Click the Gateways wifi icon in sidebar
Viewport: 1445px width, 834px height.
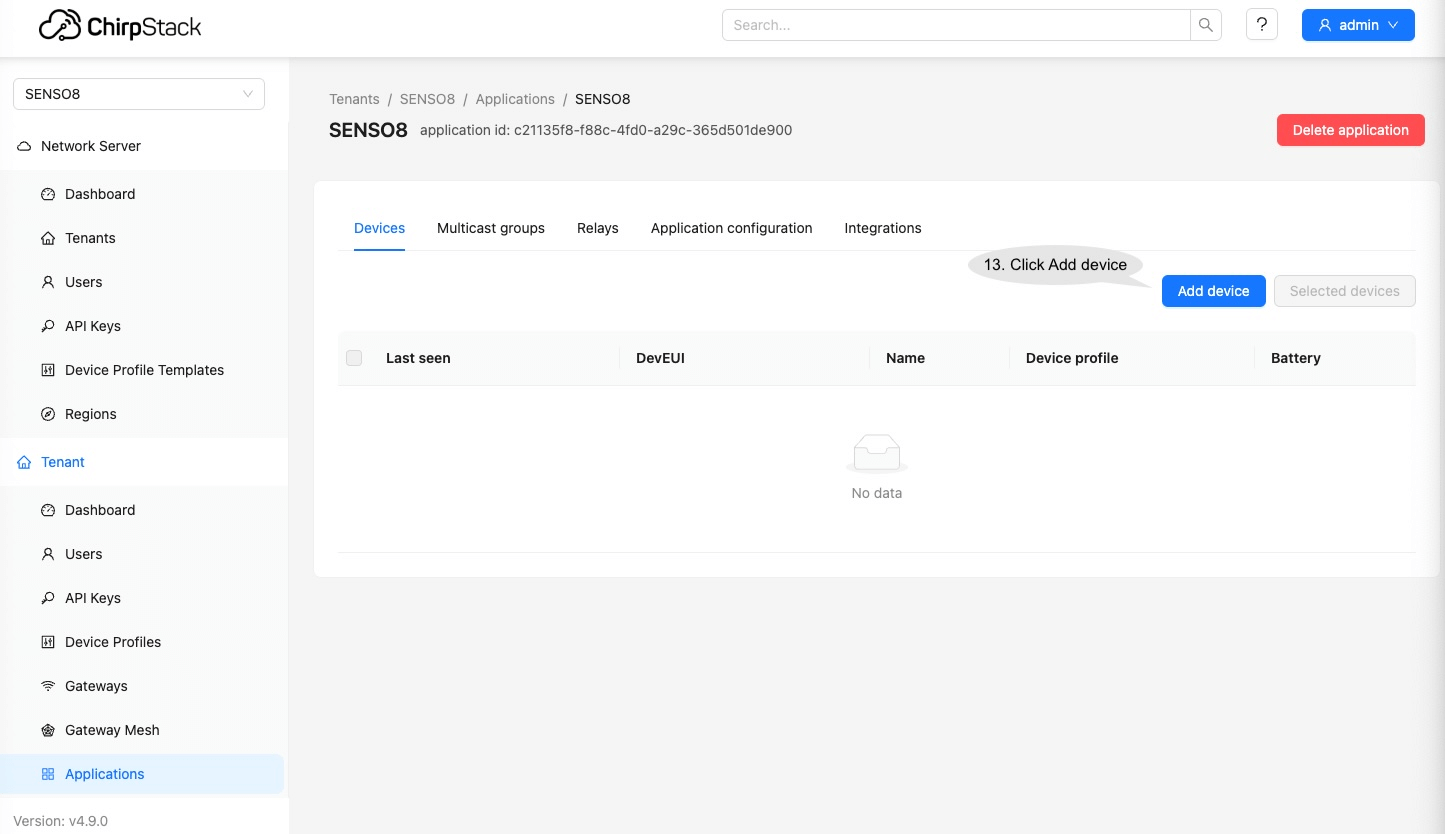(48, 686)
